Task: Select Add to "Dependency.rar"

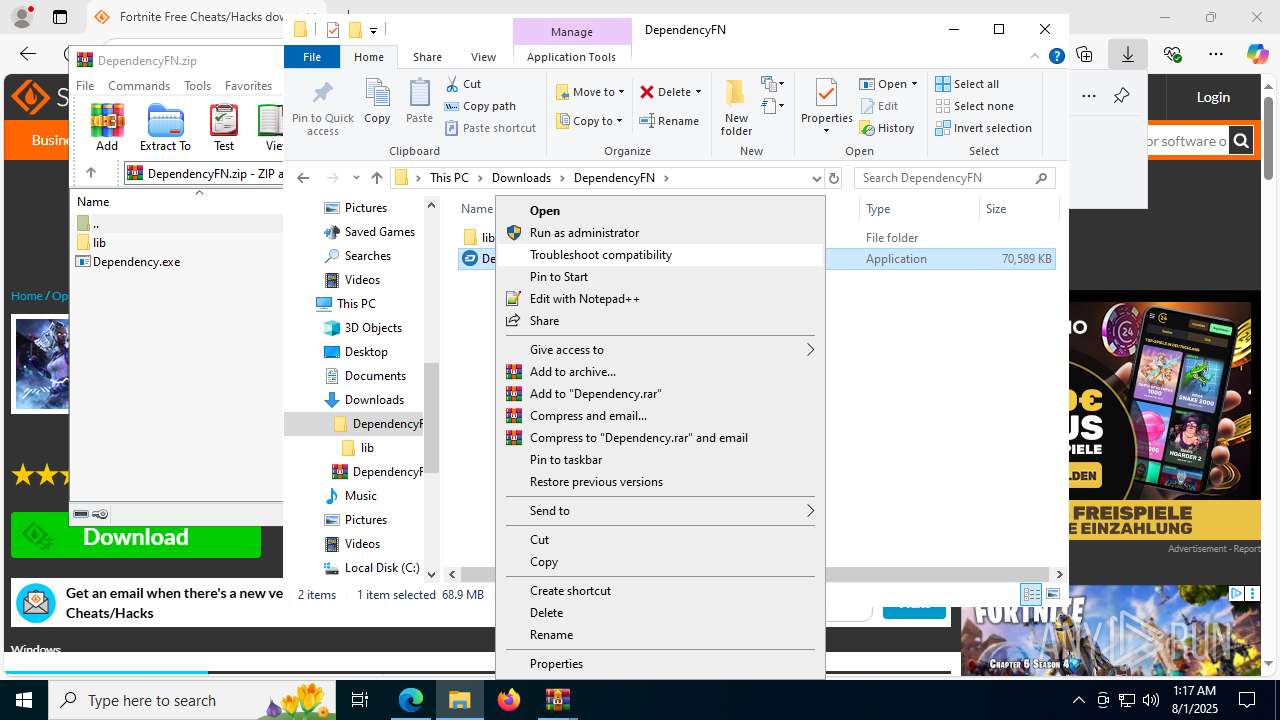Action: point(660,394)
